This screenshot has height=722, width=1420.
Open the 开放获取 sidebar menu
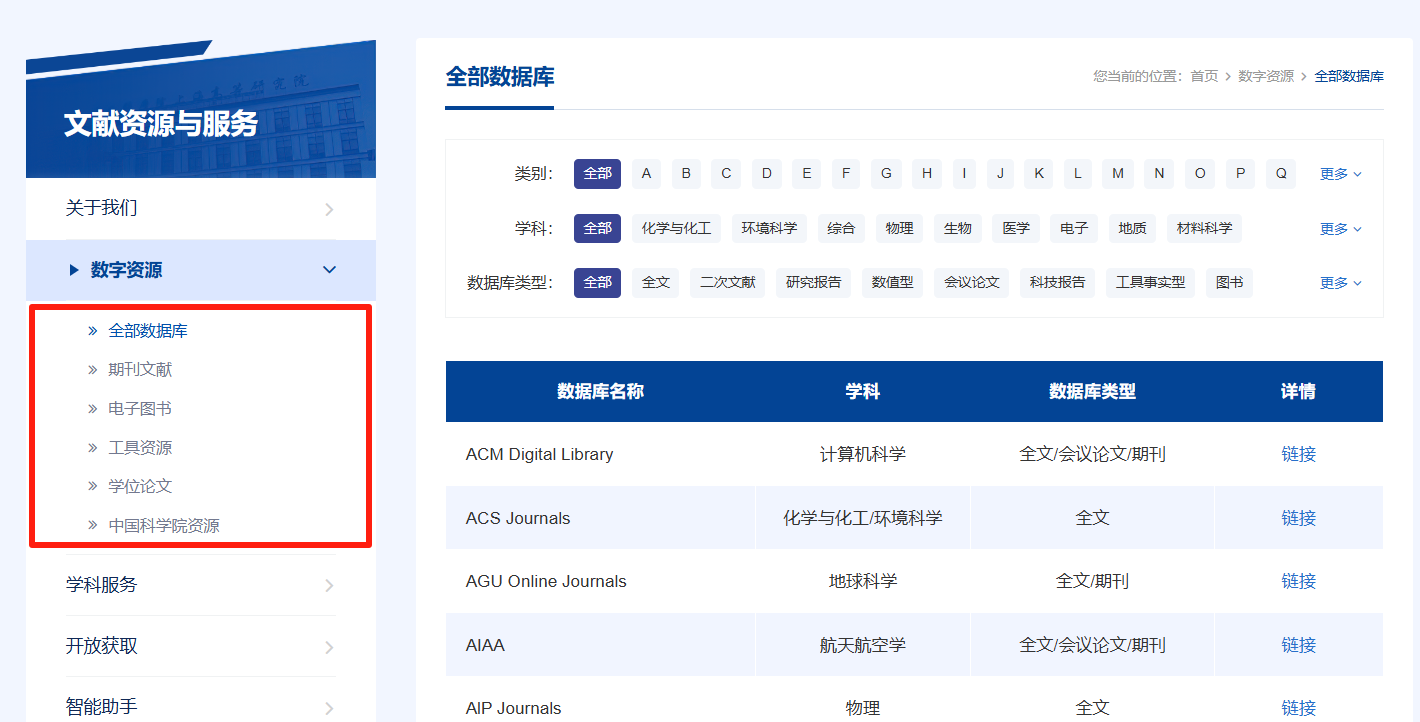point(102,646)
